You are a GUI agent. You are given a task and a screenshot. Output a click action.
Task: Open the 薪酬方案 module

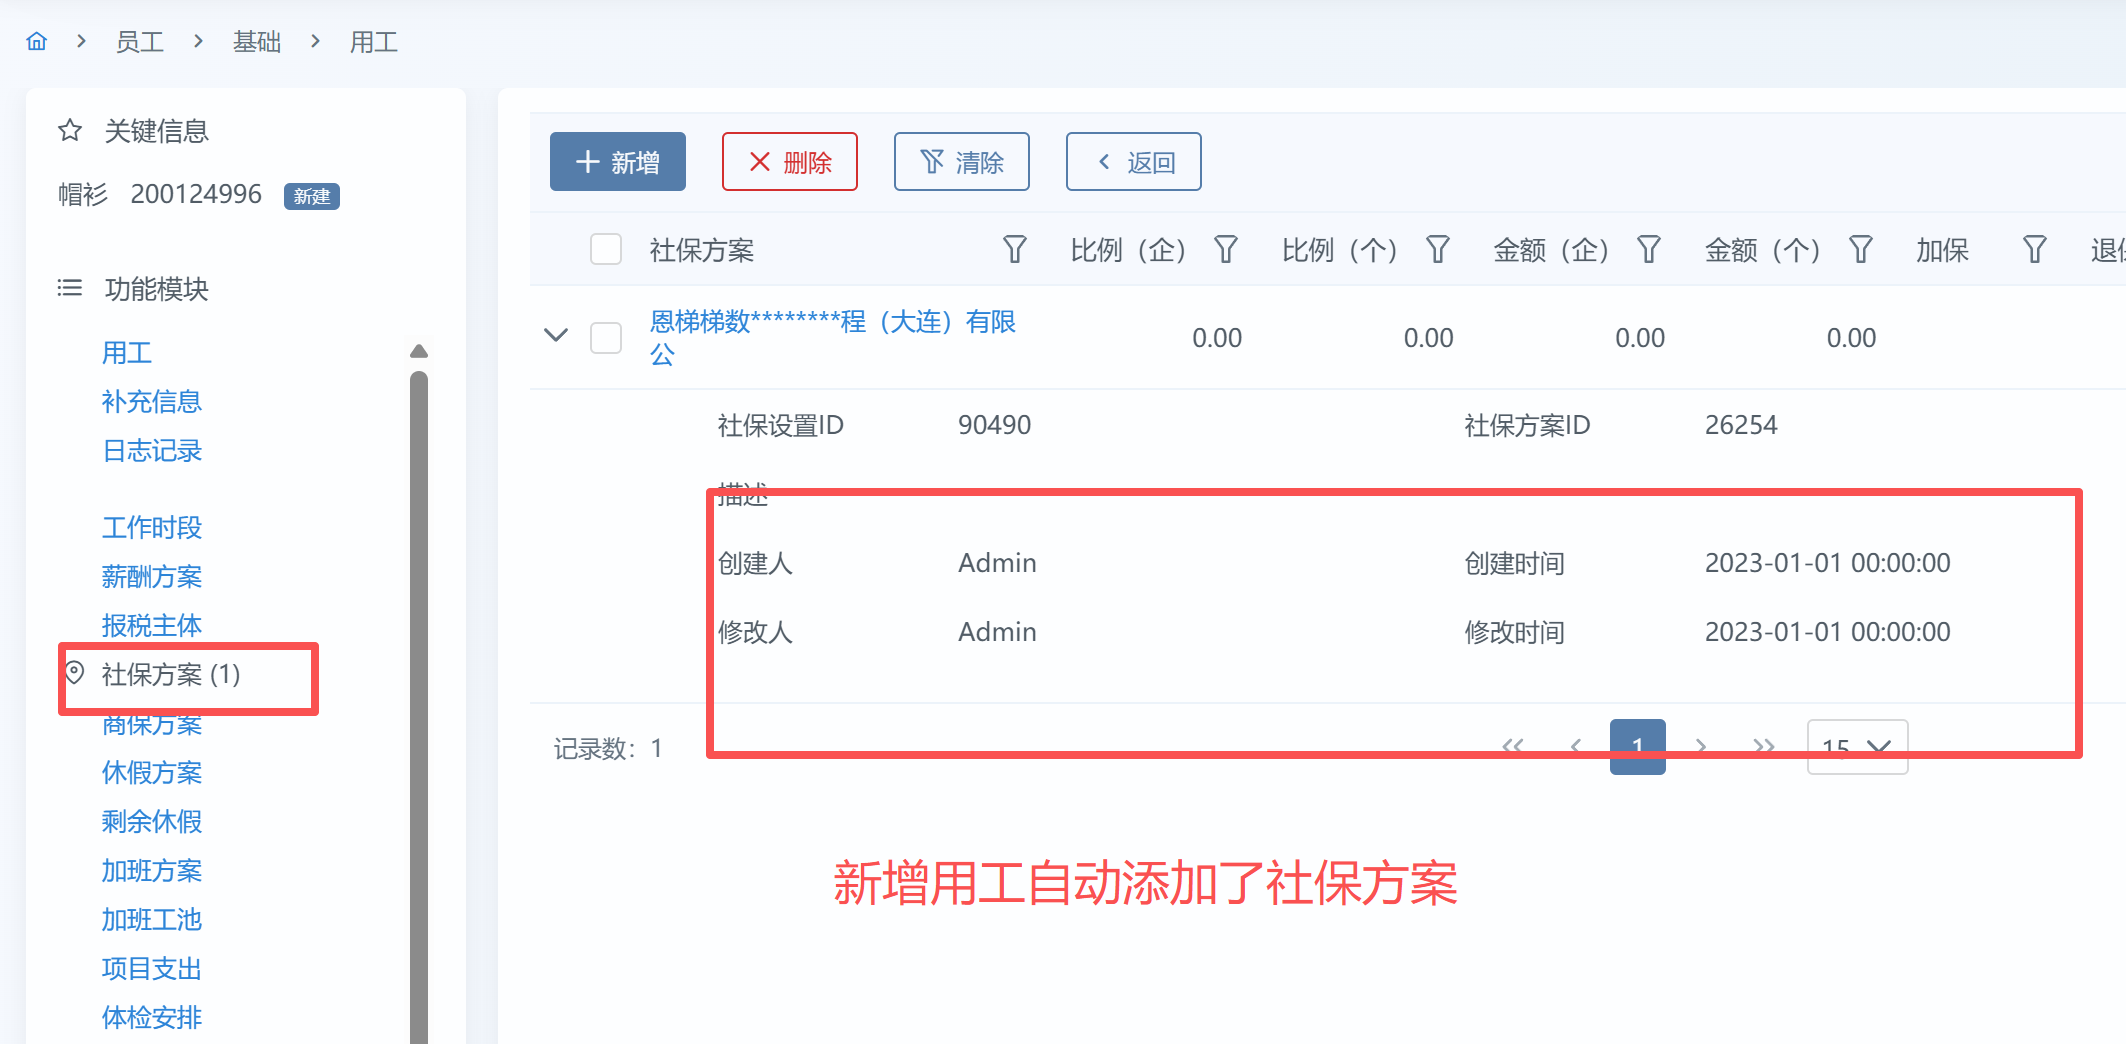[x=152, y=576]
